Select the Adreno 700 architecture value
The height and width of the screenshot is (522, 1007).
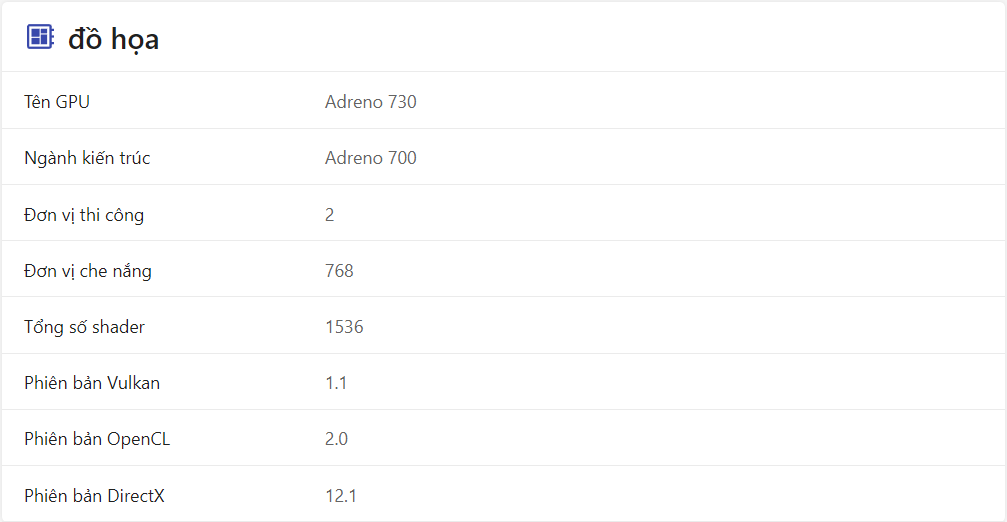370,157
